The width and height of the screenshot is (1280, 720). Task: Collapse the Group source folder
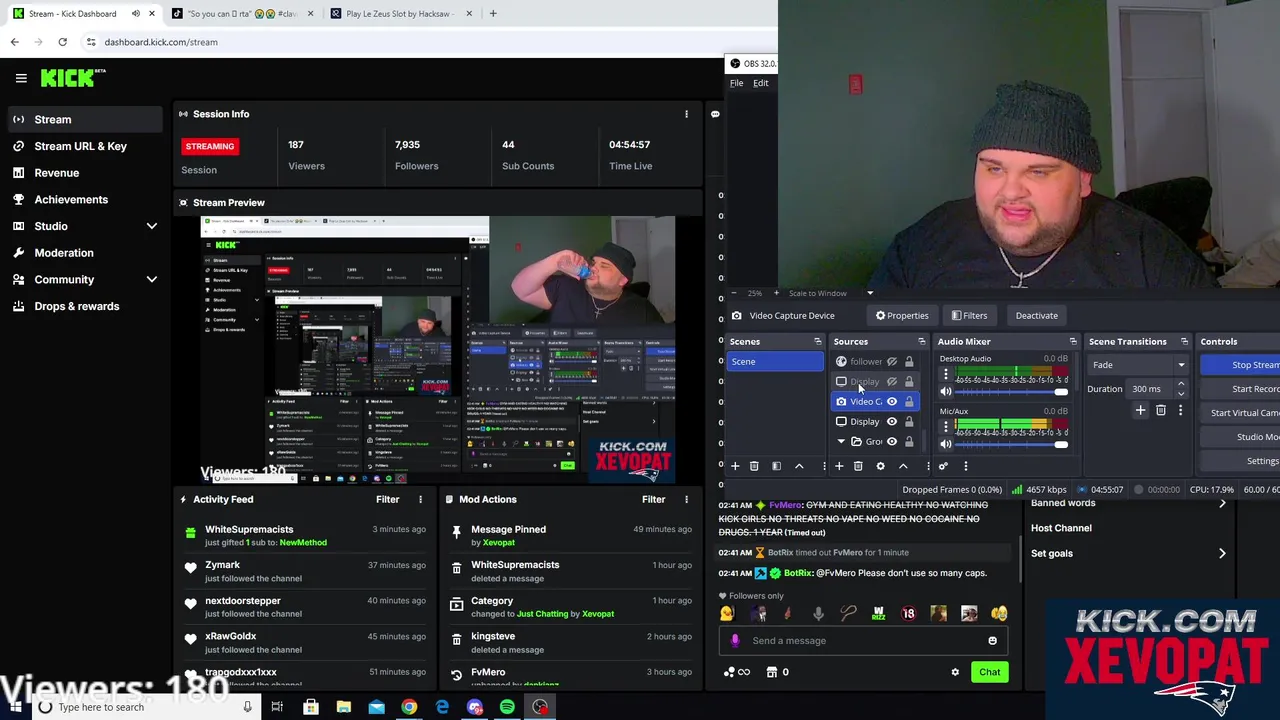[841, 442]
